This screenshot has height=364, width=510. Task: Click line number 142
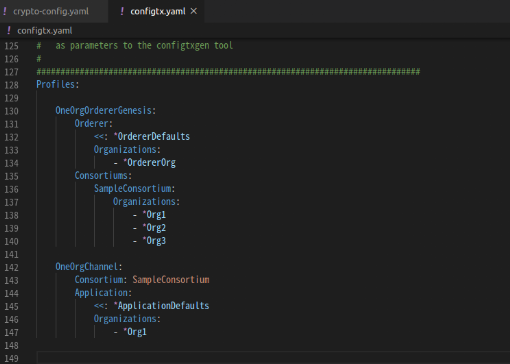[x=11, y=267]
